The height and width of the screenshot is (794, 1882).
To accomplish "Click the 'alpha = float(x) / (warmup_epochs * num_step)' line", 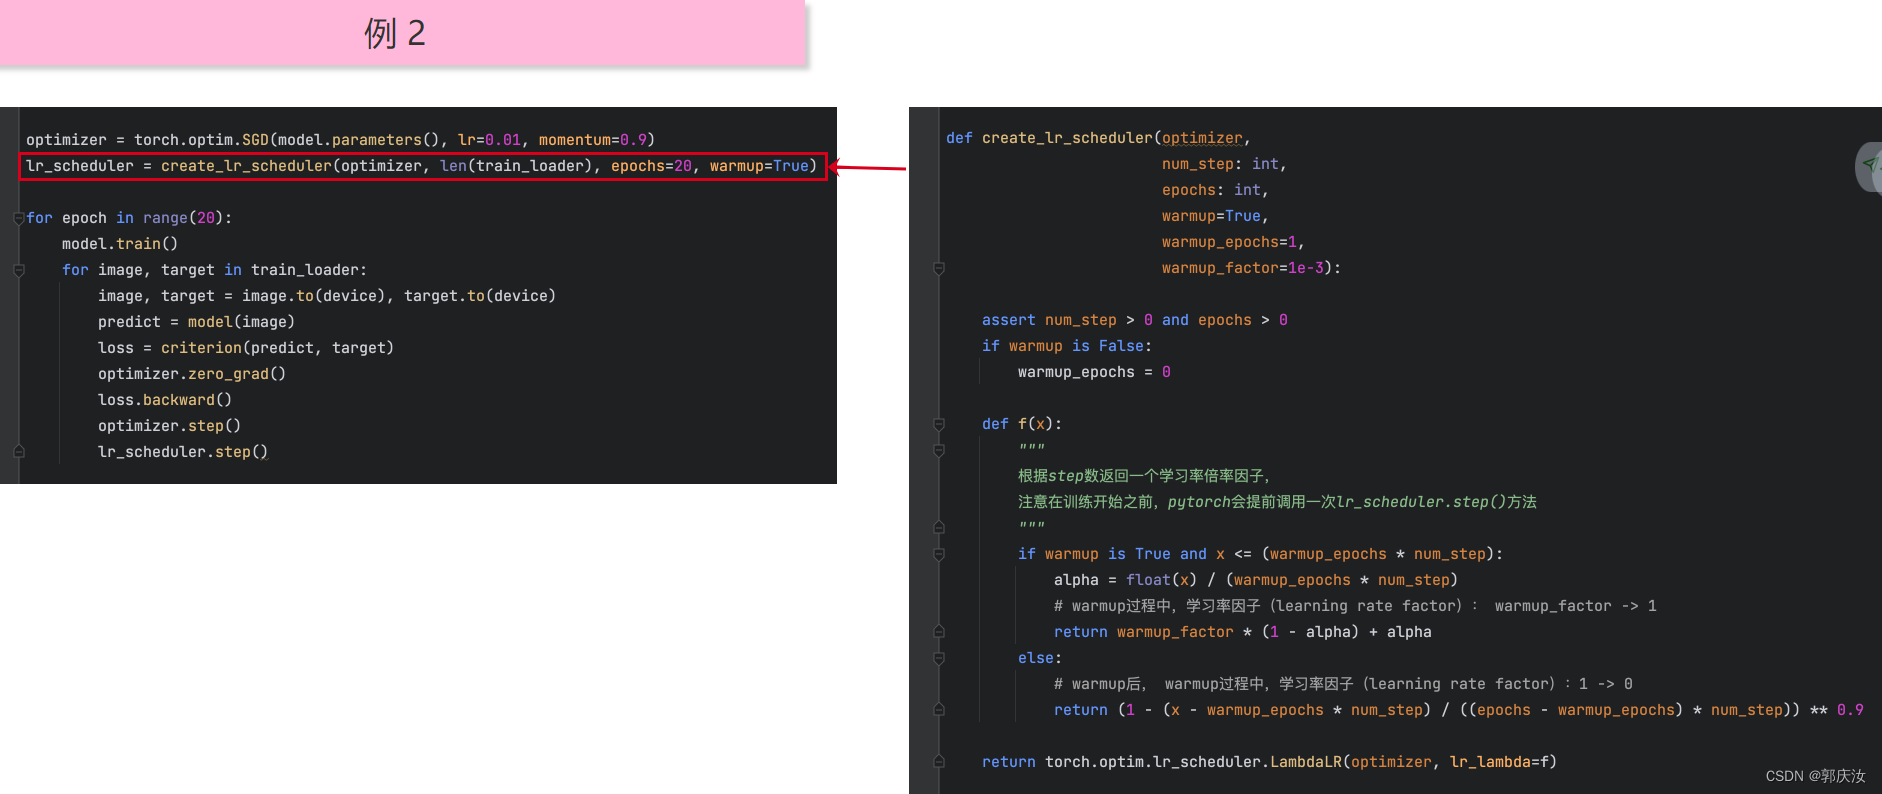I will click(1256, 580).
